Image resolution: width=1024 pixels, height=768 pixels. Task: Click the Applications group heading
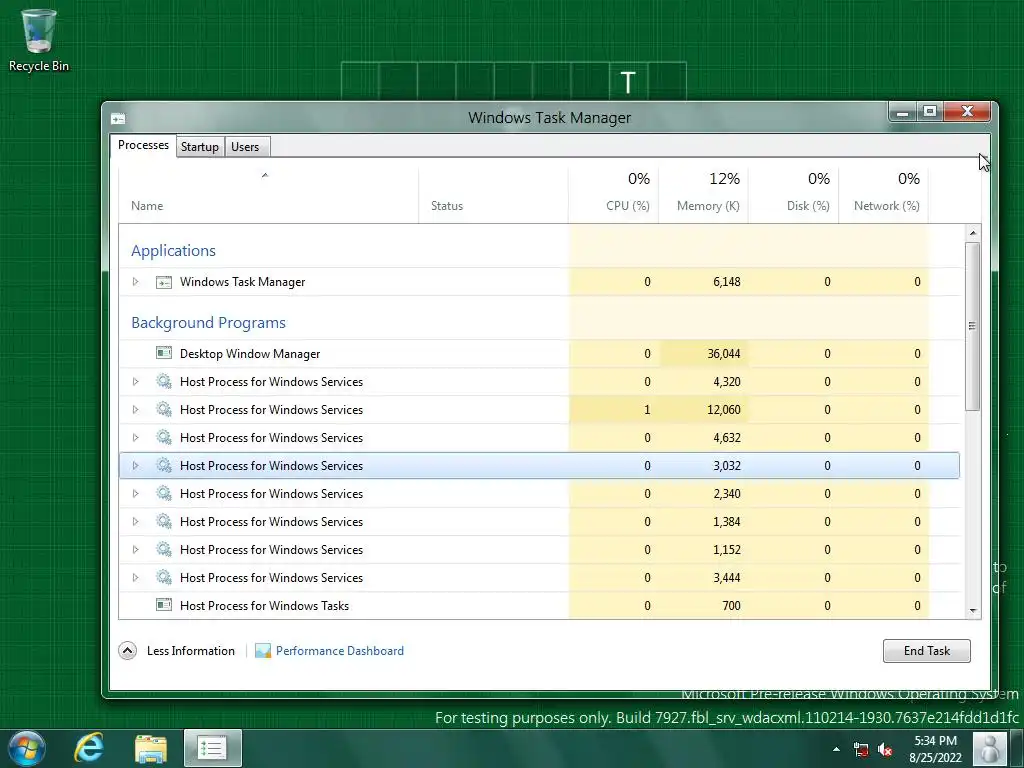click(173, 251)
